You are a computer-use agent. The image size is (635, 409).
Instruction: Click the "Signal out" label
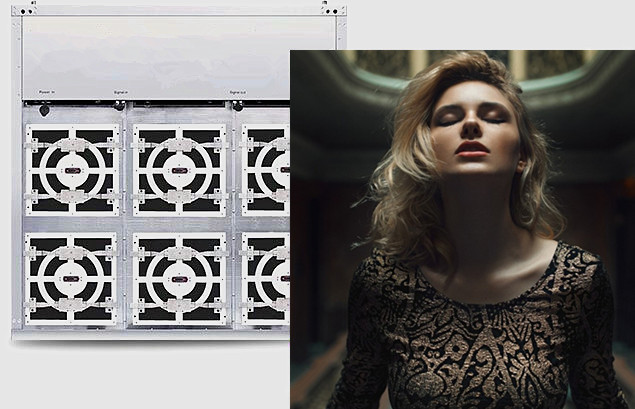point(238,93)
